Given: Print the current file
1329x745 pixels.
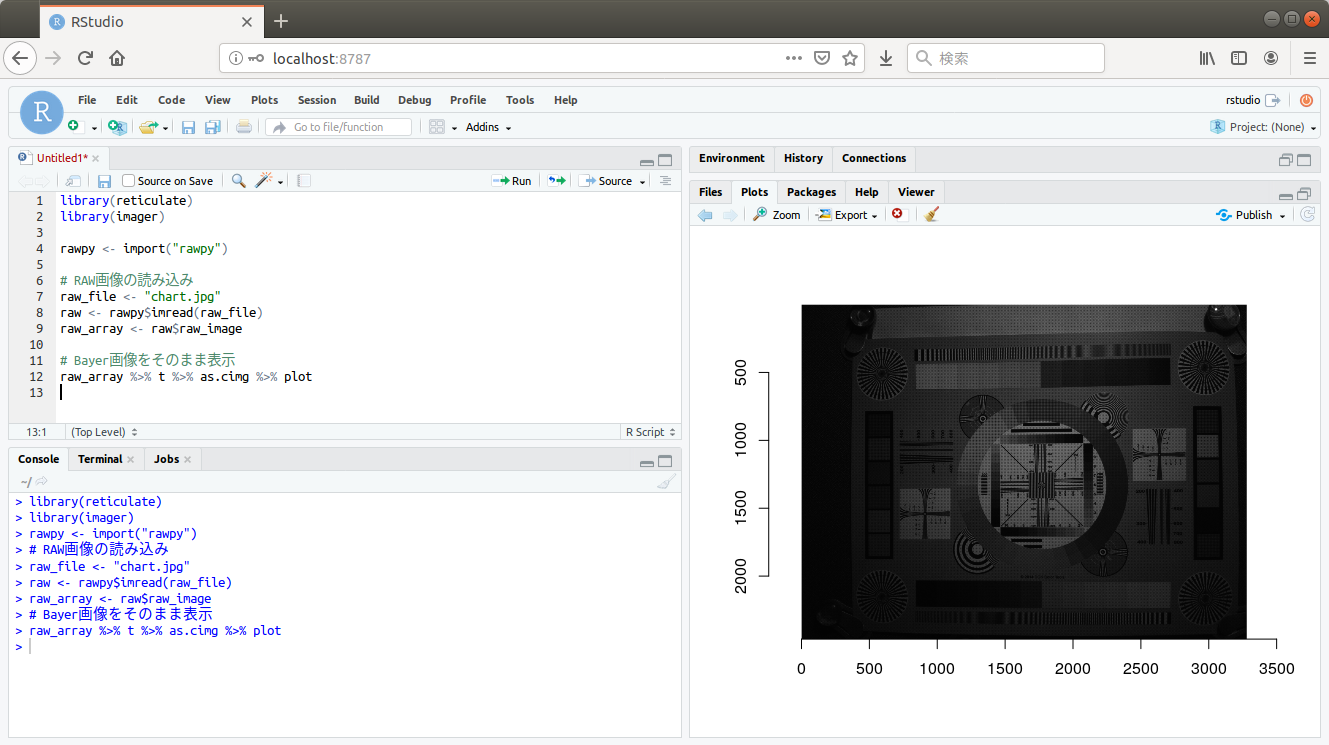Looking at the screenshot, I should point(244,127).
